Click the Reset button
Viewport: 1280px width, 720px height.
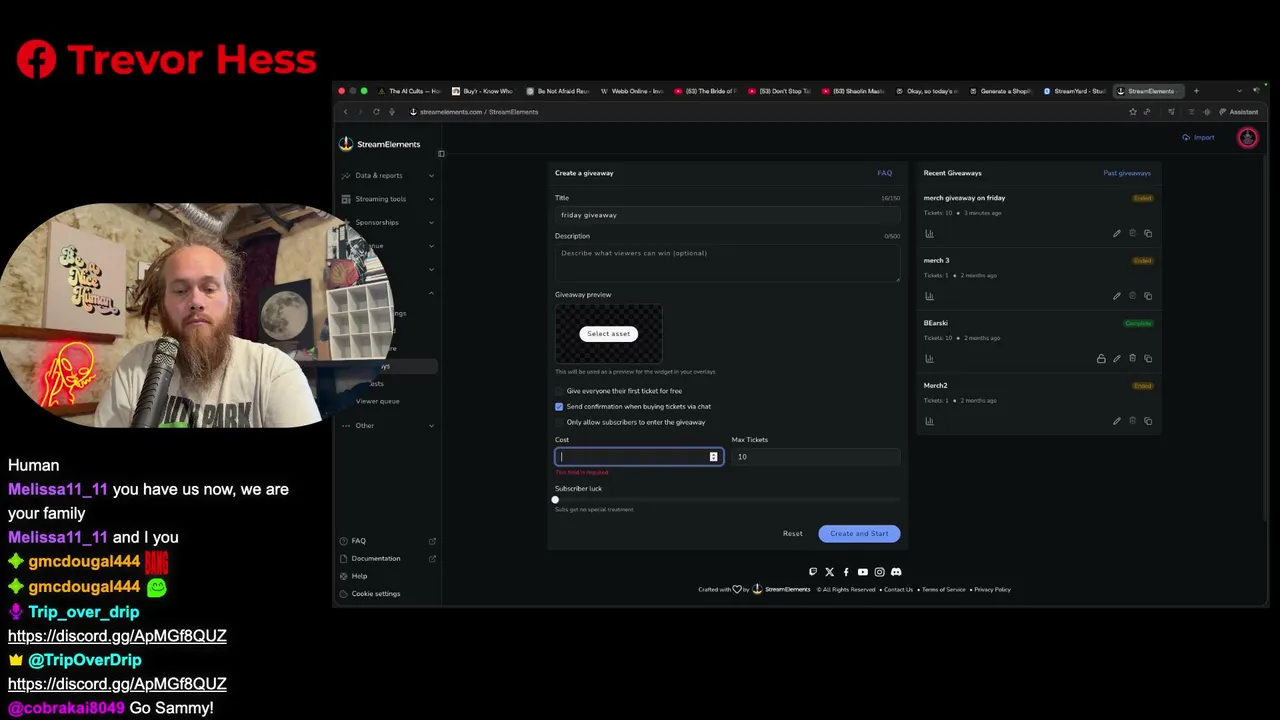tap(792, 534)
